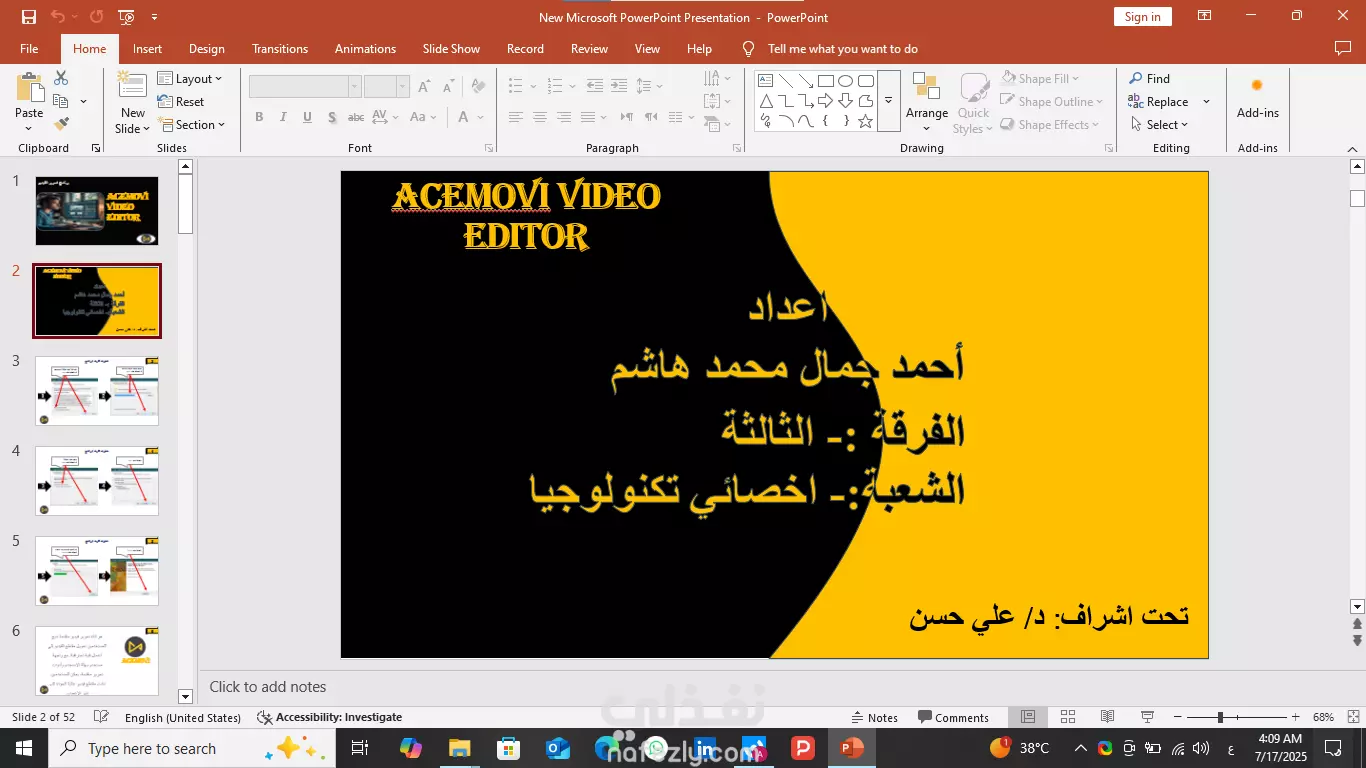Select the Text Box shape in gallery
The height and width of the screenshot is (768, 1366).
pos(765,81)
